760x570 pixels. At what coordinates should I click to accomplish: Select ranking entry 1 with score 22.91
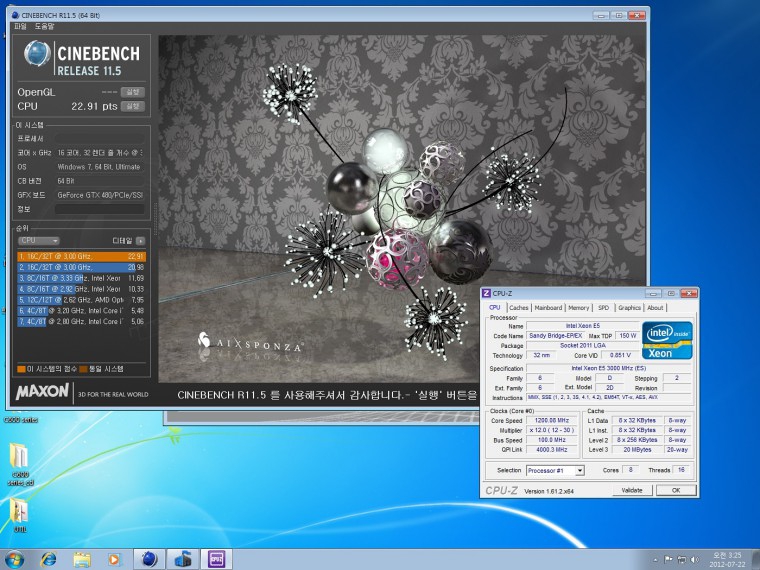[81, 256]
